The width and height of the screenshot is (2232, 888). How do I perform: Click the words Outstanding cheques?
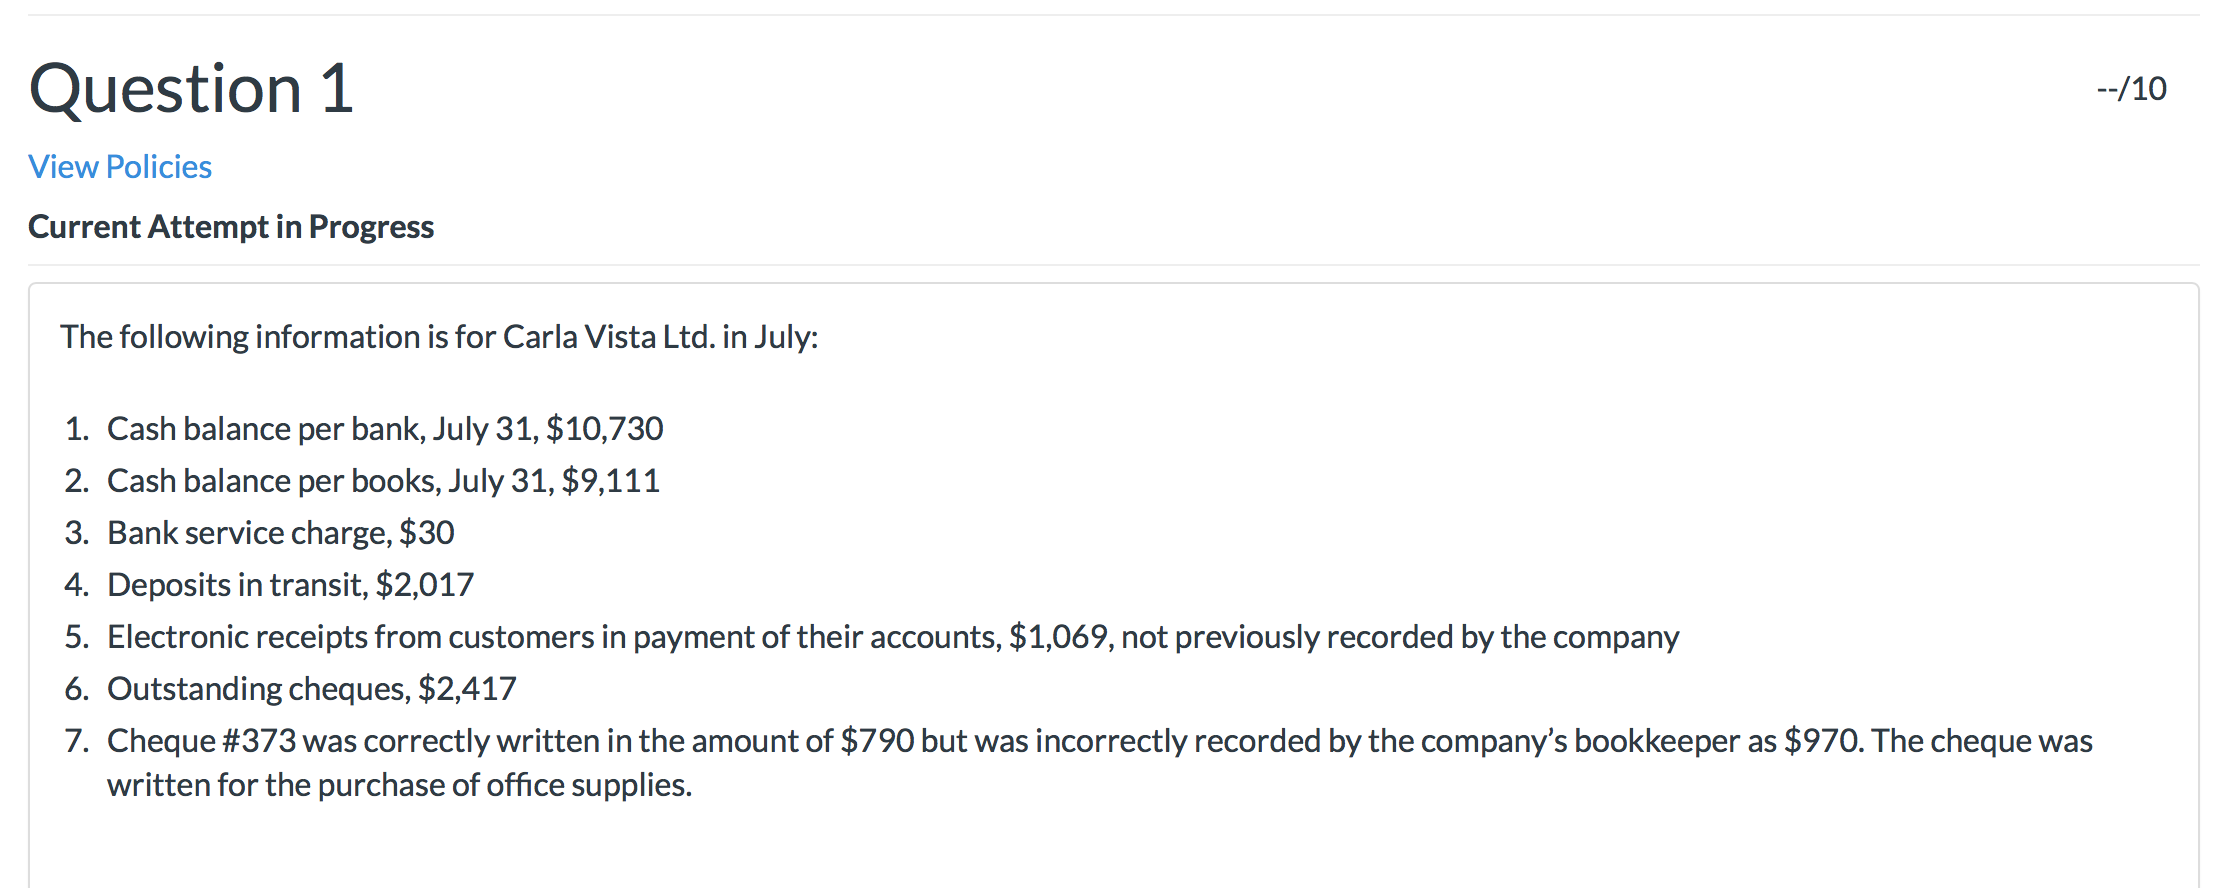click(x=258, y=689)
